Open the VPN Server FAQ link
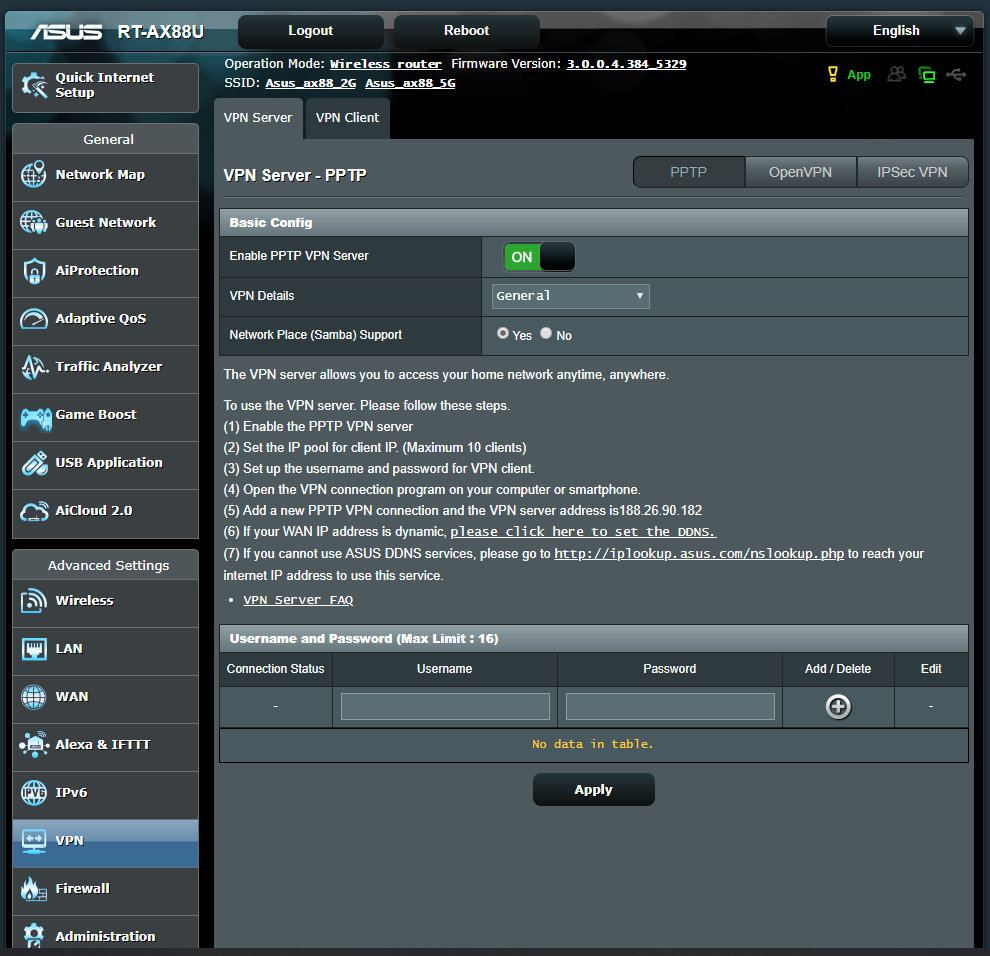 (x=298, y=600)
